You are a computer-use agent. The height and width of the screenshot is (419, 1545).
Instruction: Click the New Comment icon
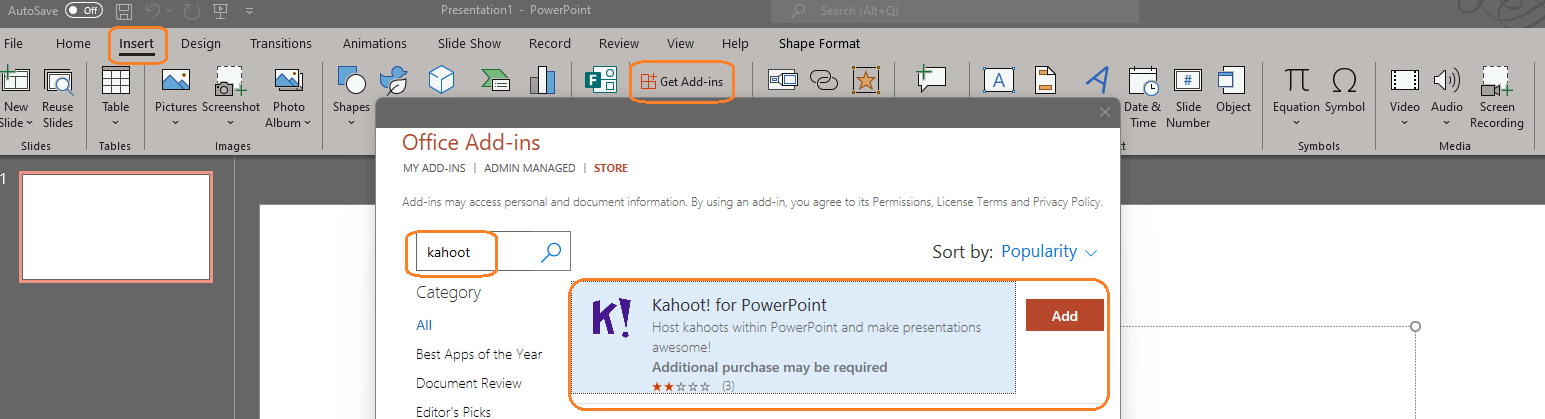coord(931,81)
